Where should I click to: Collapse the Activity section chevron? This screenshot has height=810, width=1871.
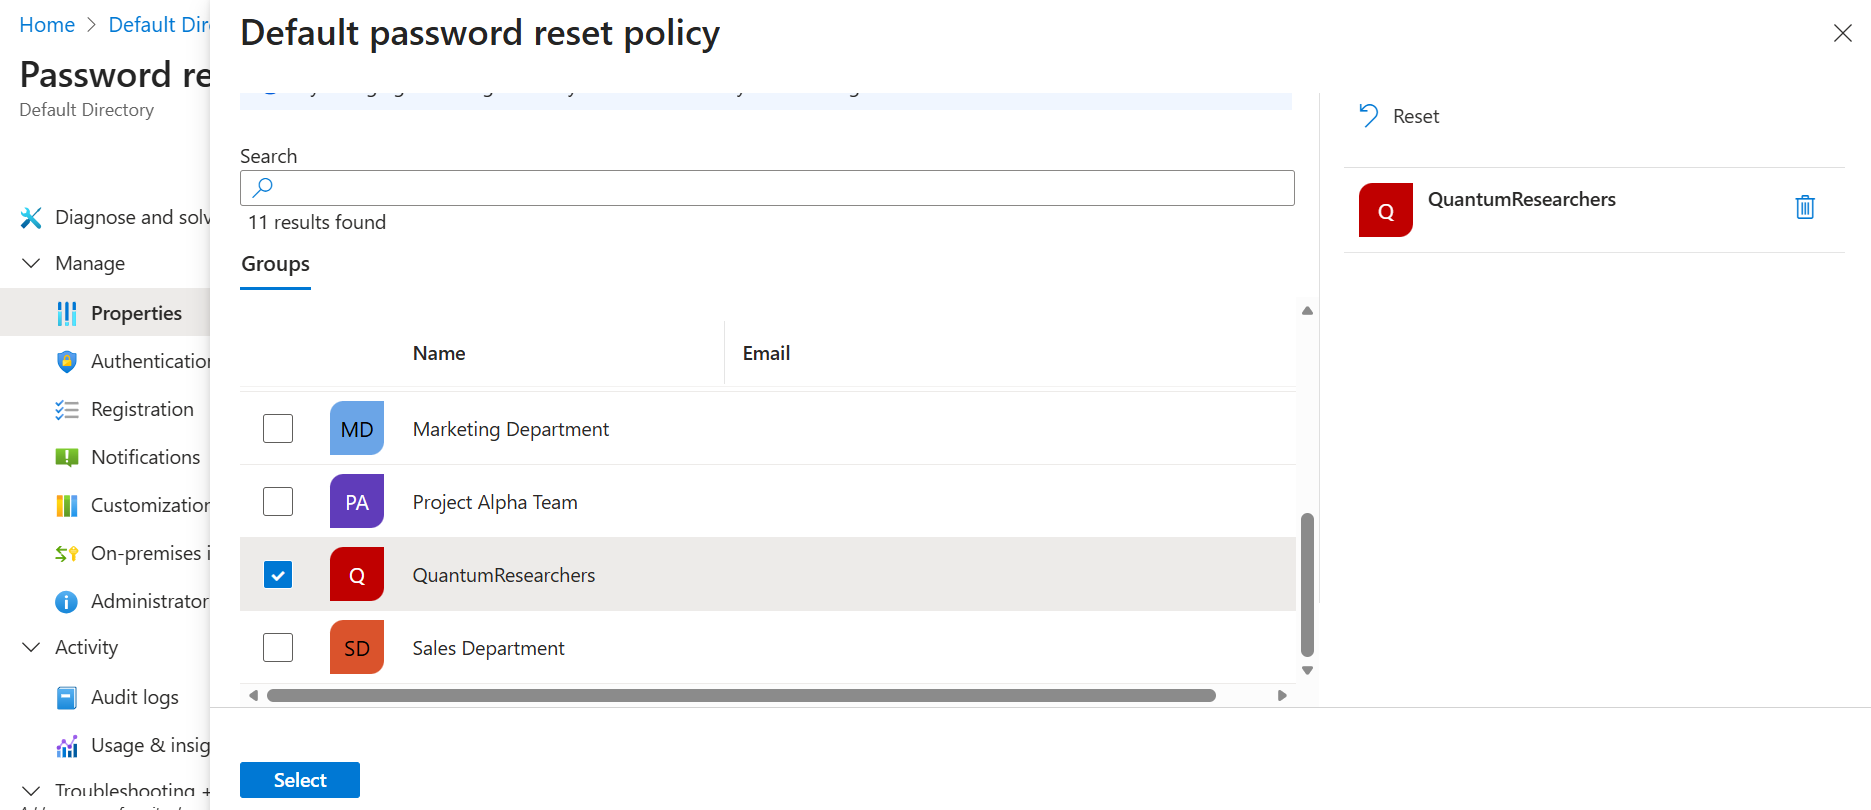[x=31, y=647]
